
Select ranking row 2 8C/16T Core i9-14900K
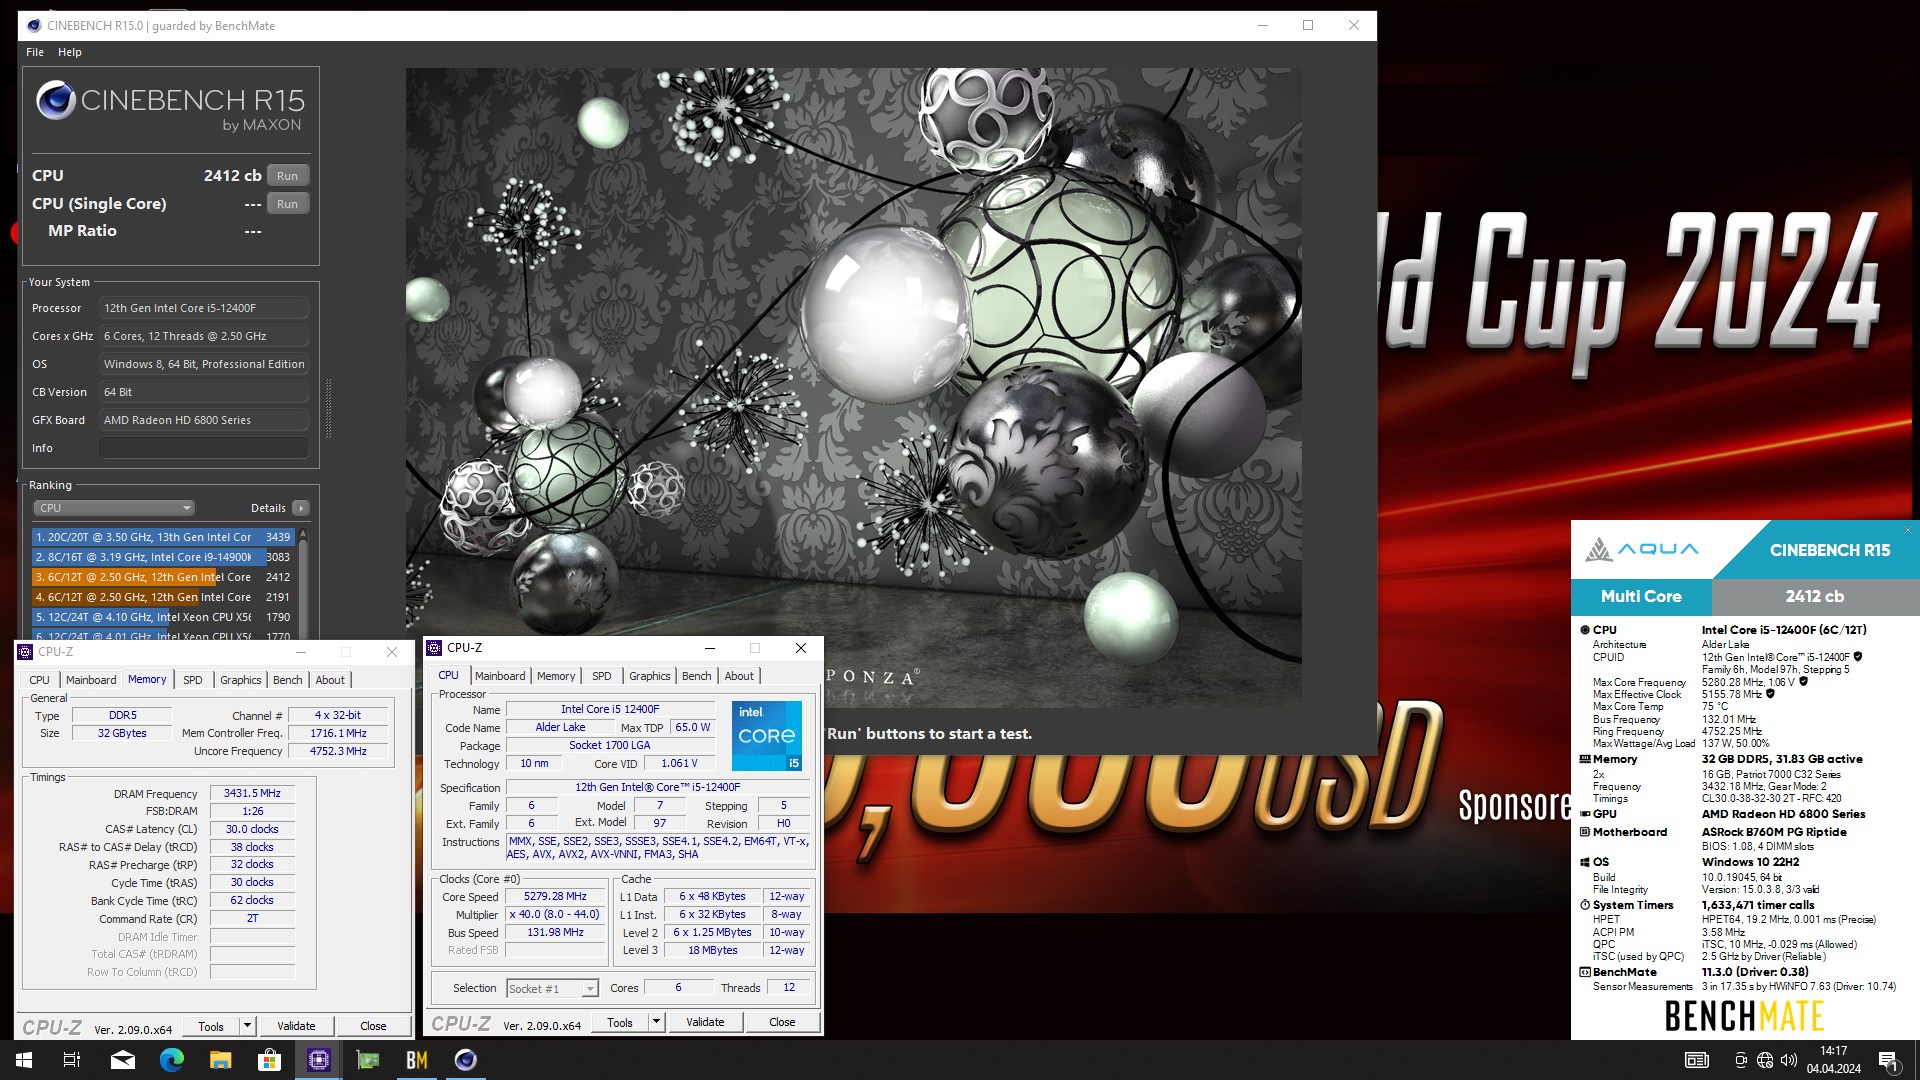pyautogui.click(x=163, y=557)
